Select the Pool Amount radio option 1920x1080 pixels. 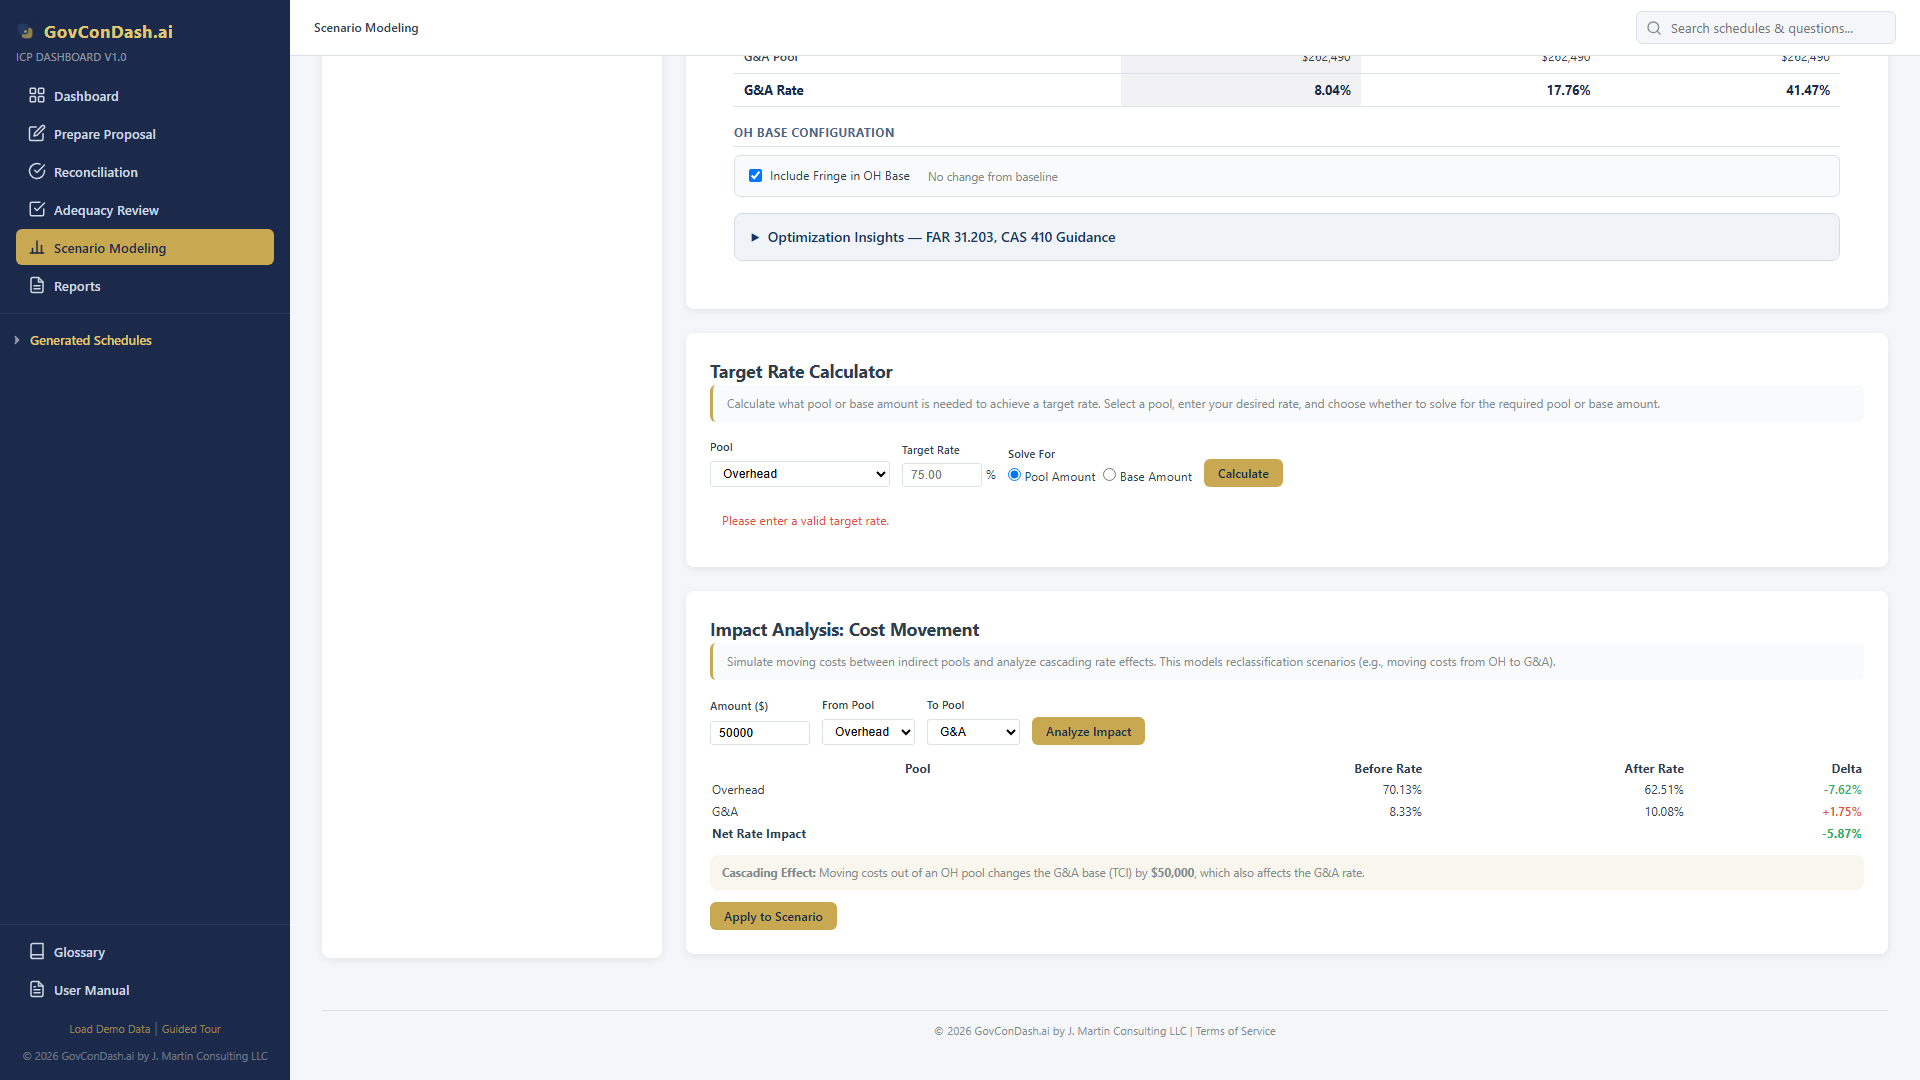[x=1015, y=475]
